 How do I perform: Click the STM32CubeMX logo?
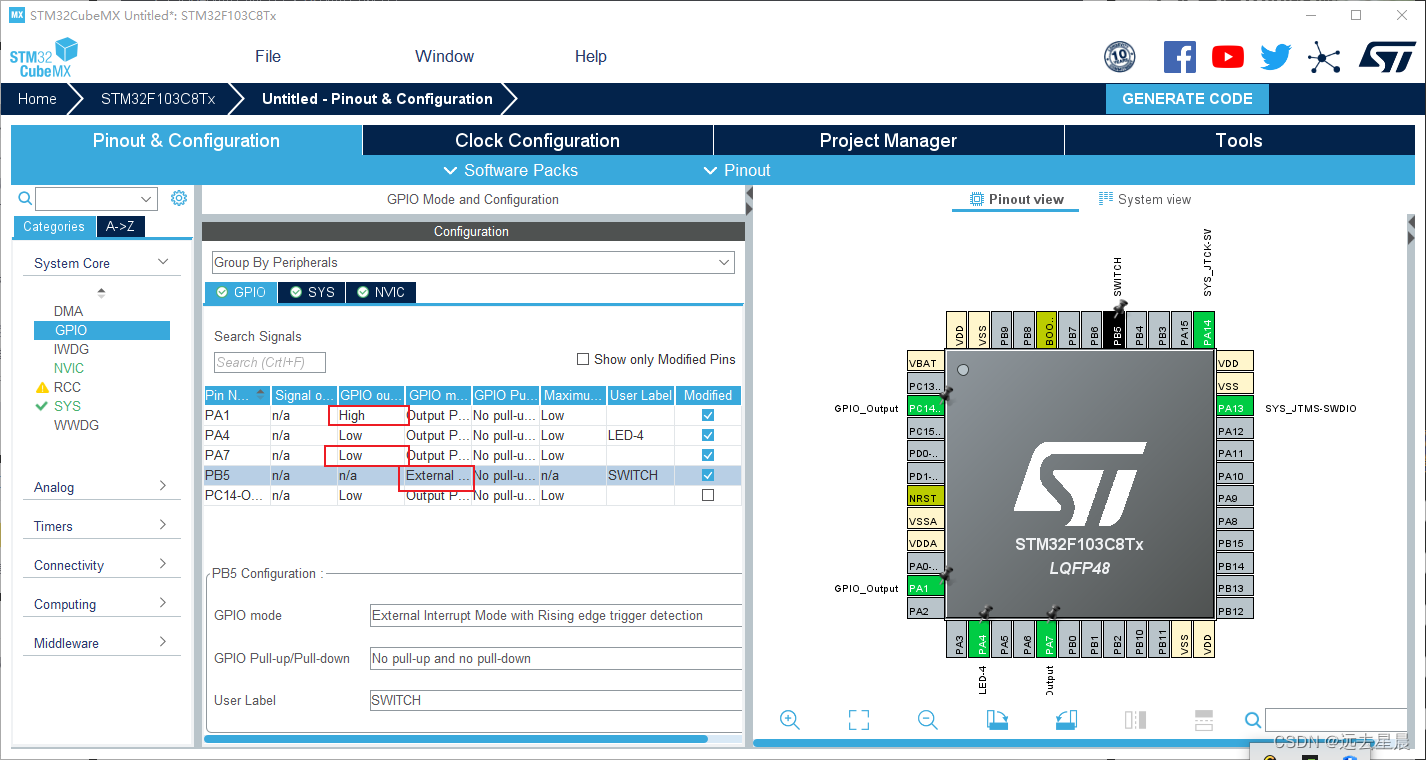44,58
